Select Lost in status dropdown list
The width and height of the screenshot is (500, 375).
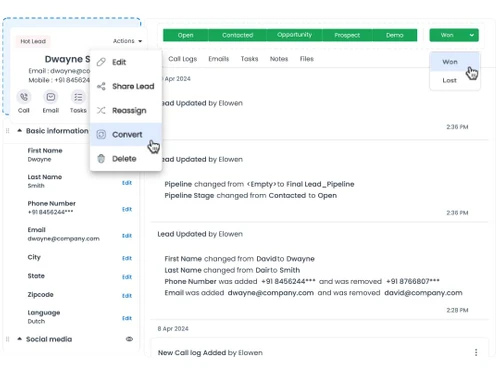[x=455, y=80]
